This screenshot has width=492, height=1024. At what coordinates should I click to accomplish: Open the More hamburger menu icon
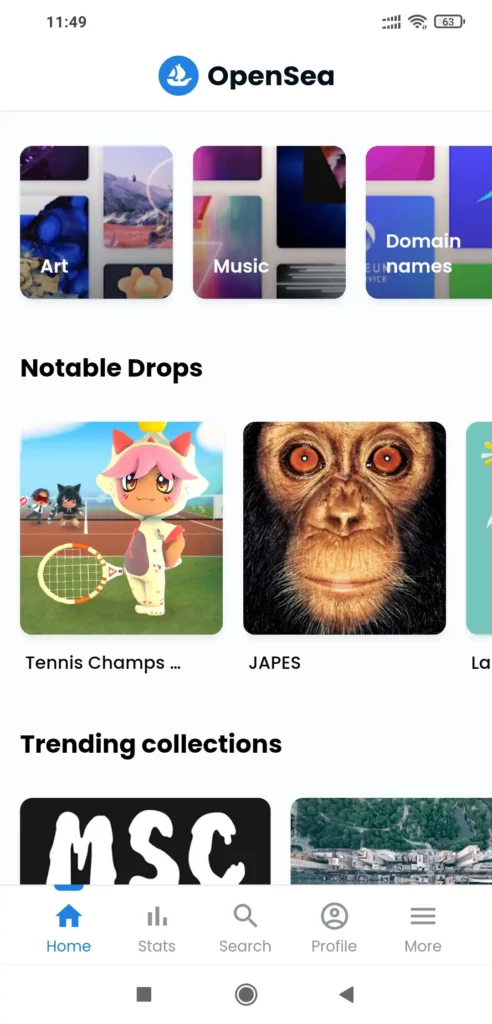click(x=423, y=916)
